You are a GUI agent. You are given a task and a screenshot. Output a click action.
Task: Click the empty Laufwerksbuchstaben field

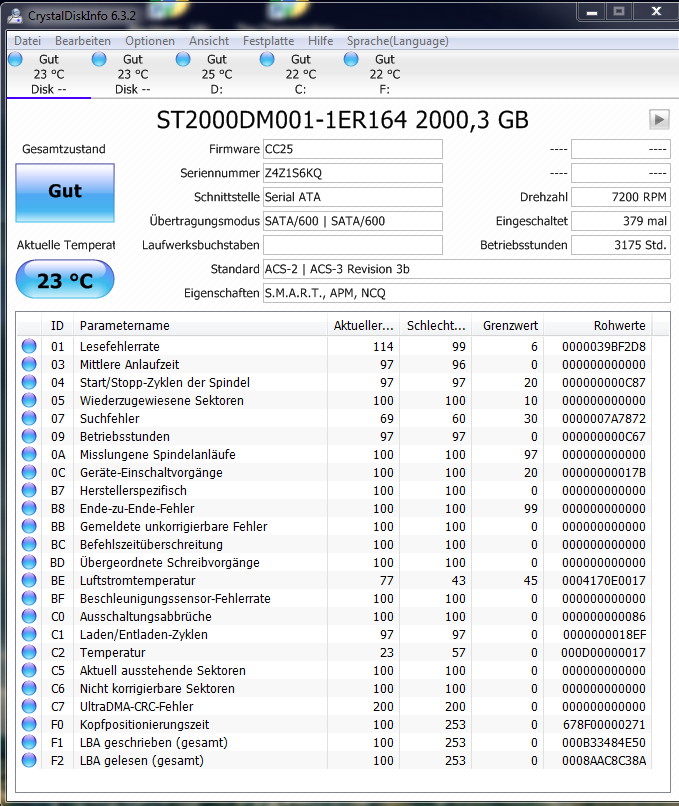[353, 245]
